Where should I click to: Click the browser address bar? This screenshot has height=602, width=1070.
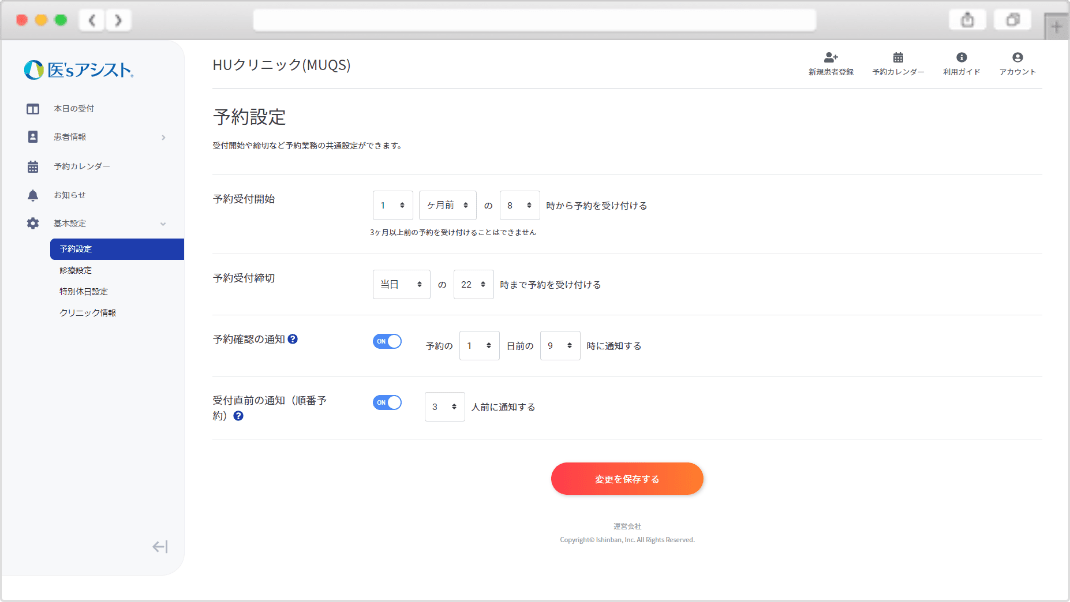534,20
